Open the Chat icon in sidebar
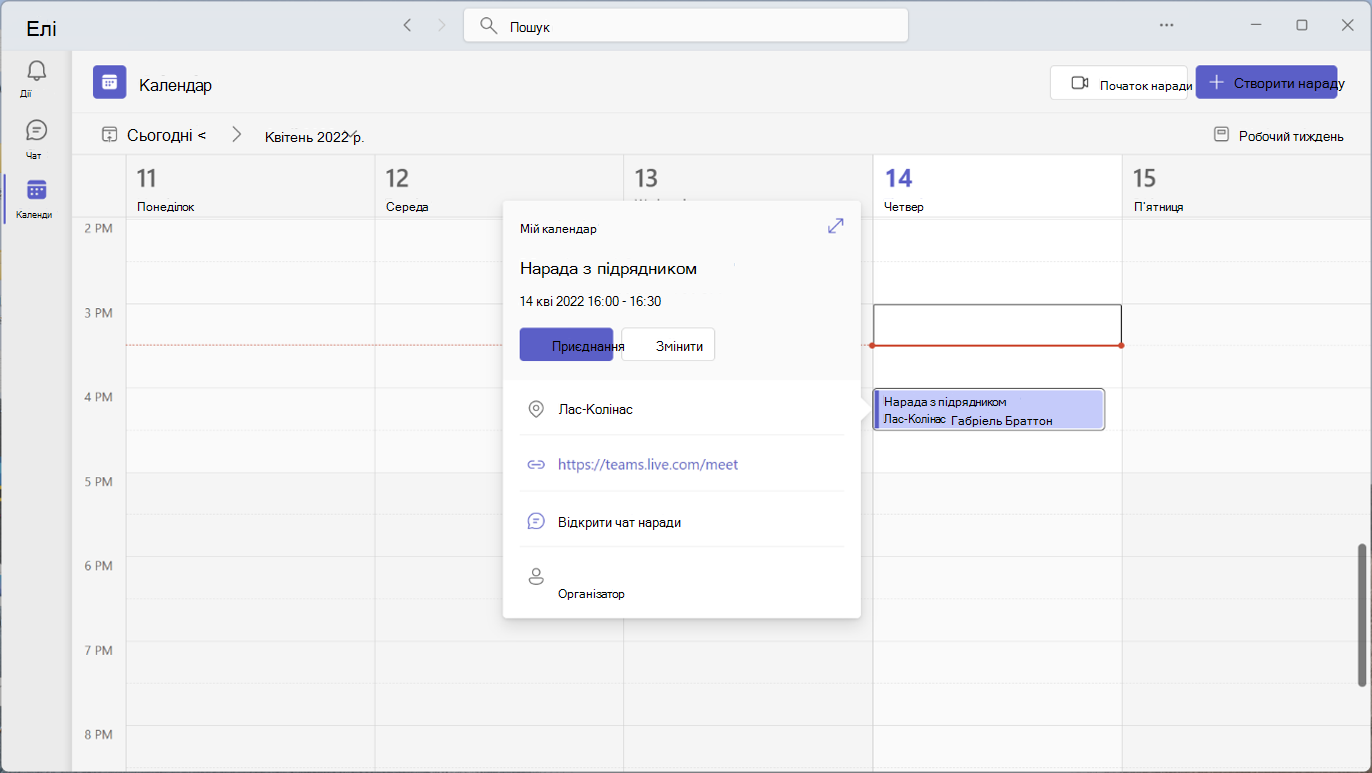This screenshot has width=1372, height=773. pos(36,130)
